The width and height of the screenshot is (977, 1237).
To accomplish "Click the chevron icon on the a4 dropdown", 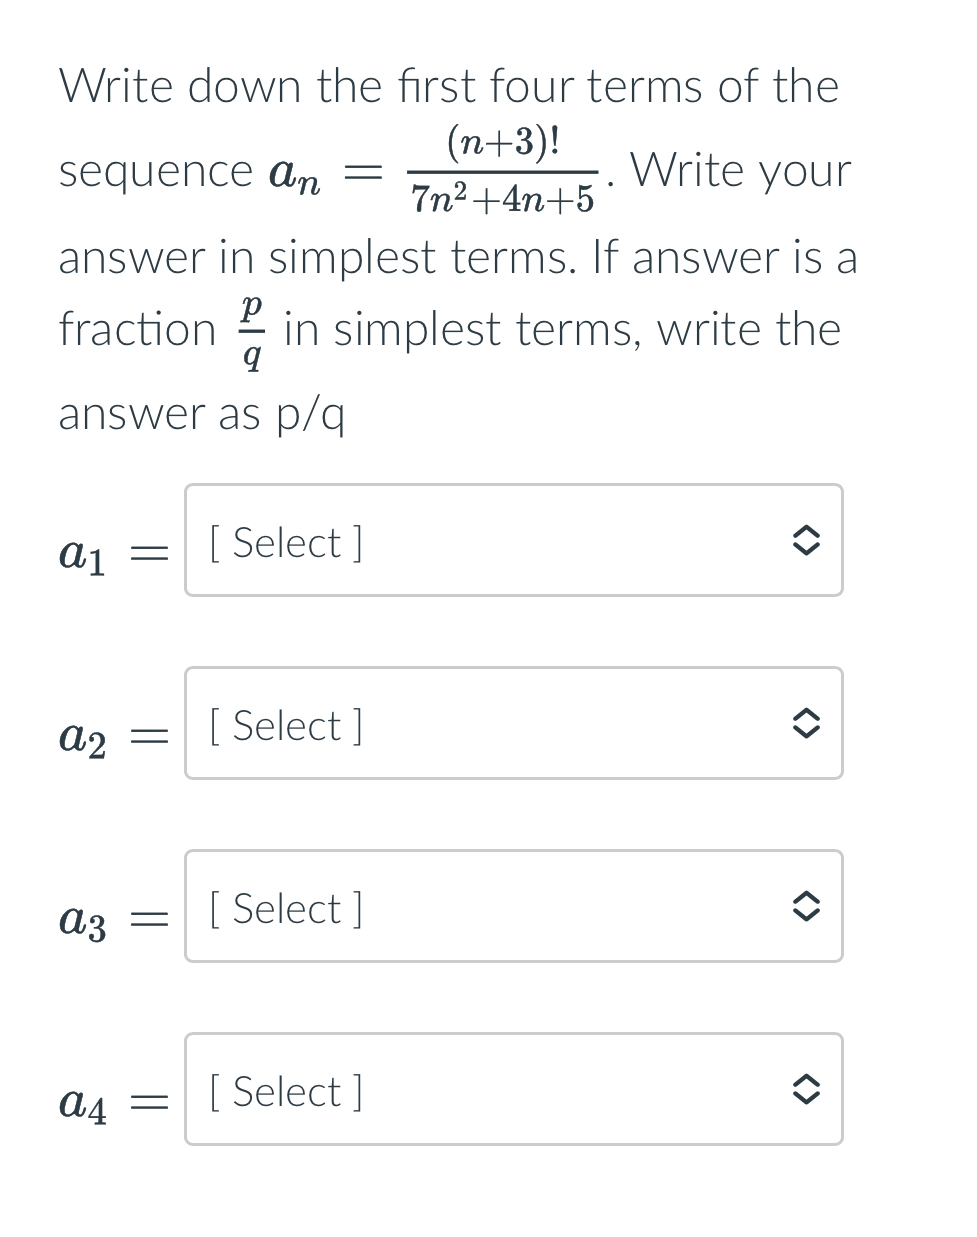I will [x=808, y=1089].
